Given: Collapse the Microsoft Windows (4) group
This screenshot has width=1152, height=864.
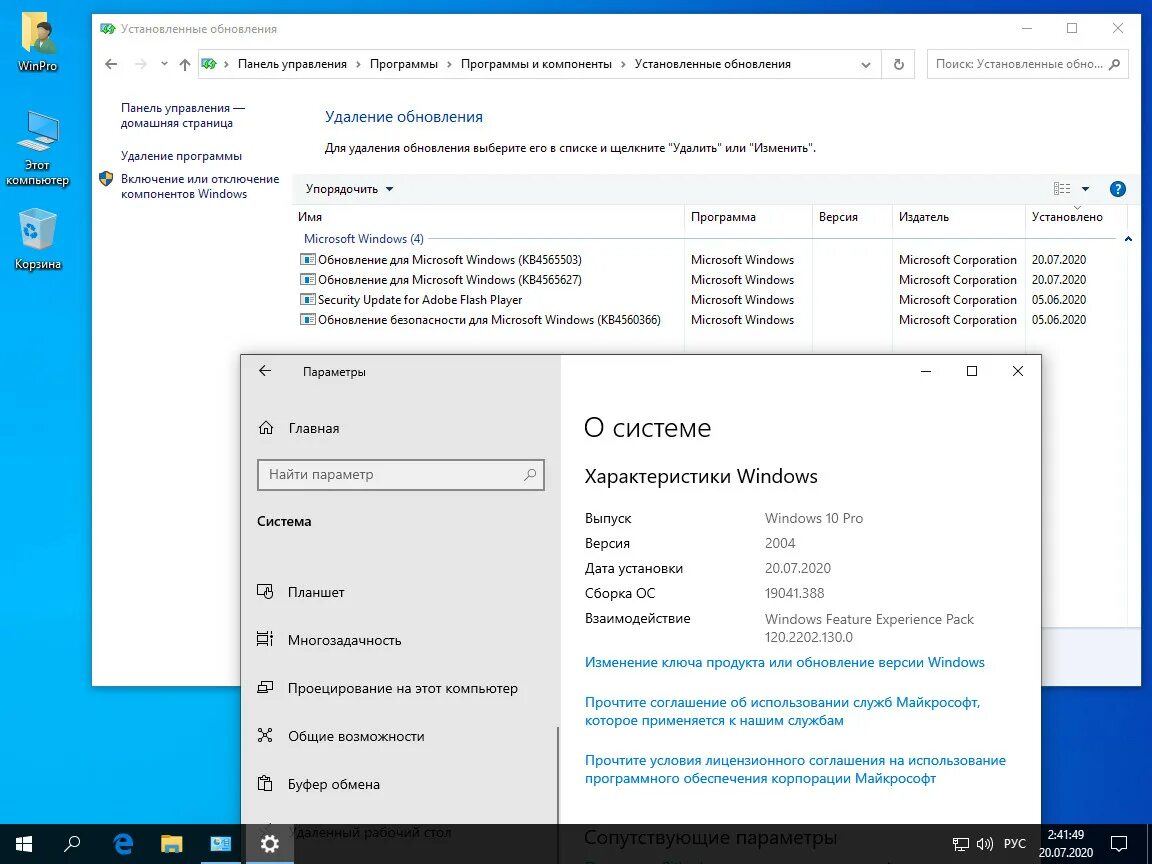Looking at the screenshot, I should pyautogui.click(x=1128, y=239).
